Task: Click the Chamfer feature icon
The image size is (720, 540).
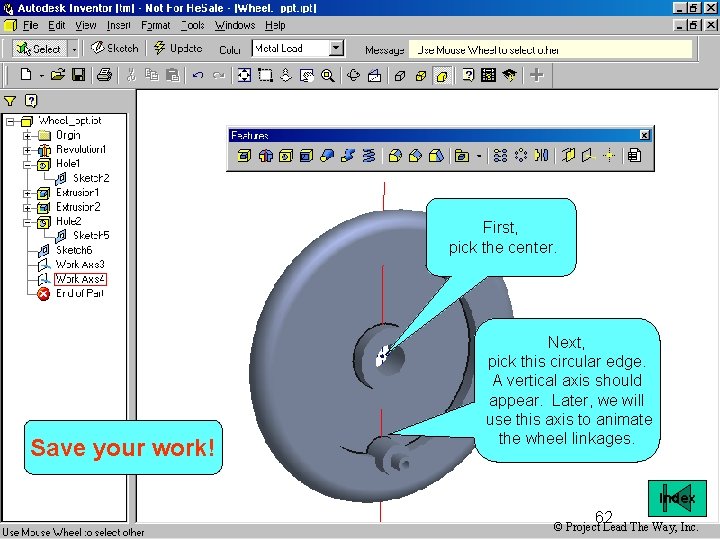Action: pos(415,156)
